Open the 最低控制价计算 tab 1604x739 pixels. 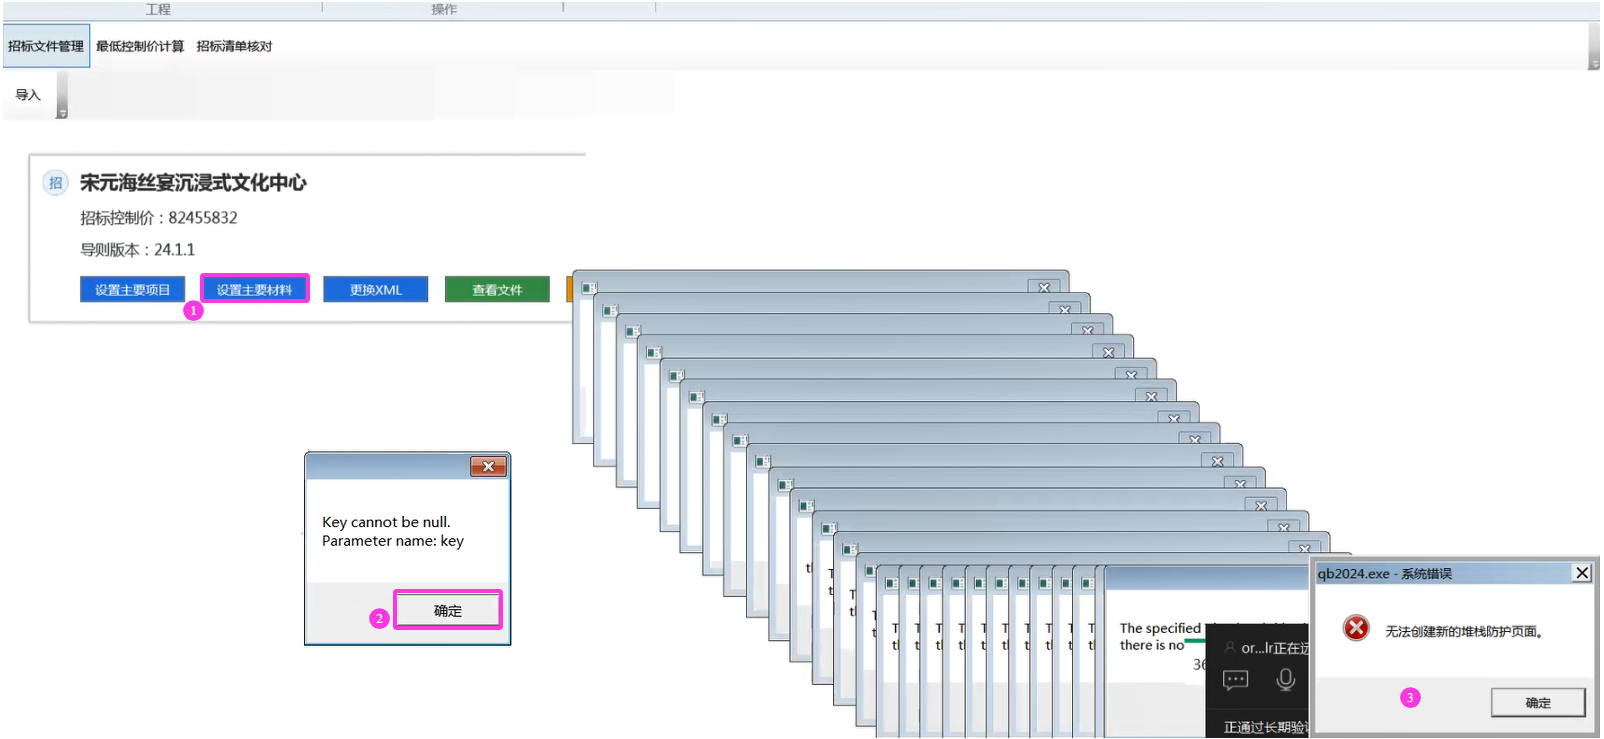[140, 46]
